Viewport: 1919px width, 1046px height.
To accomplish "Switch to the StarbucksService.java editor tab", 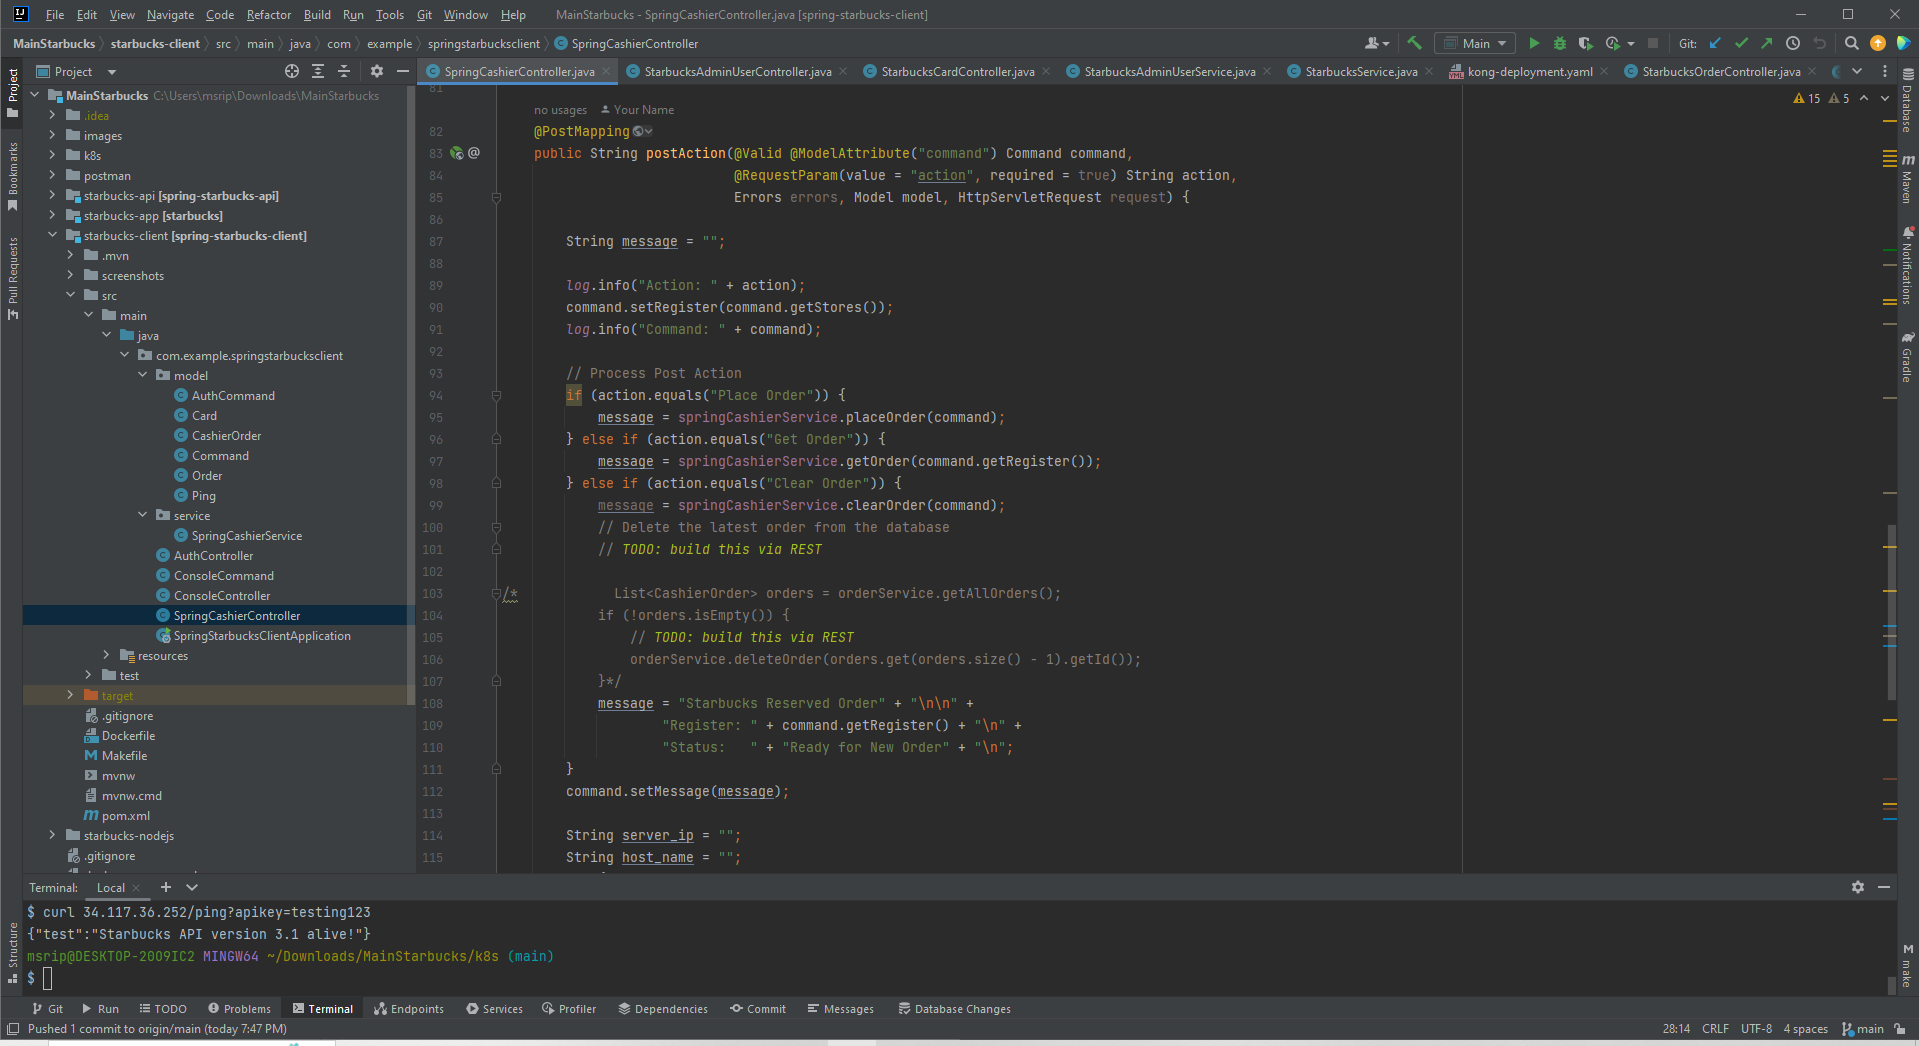I will [1360, 71].
